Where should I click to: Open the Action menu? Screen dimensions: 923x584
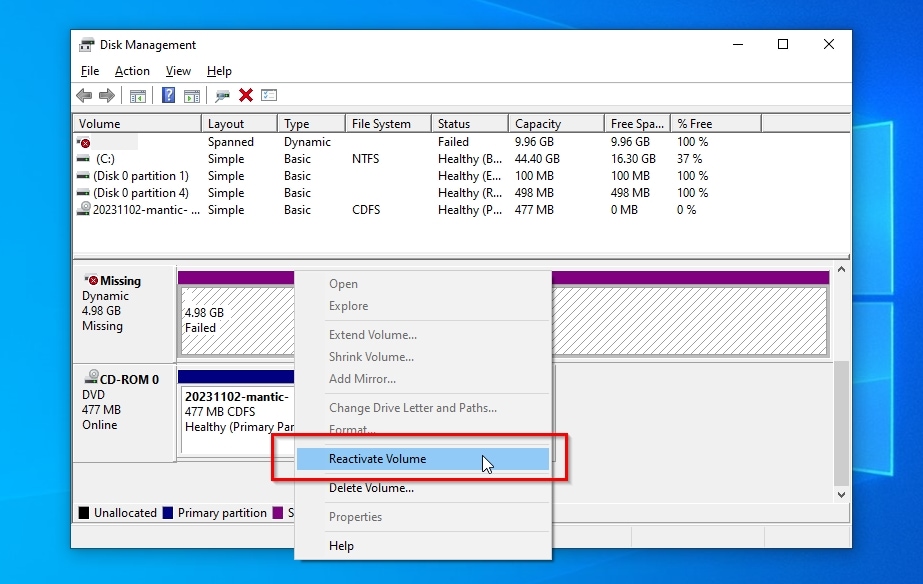pyautogui.click(x=132, y=71)
